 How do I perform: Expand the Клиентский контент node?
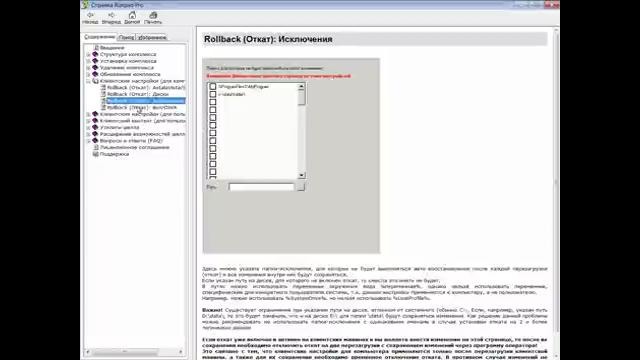point(88,121)
